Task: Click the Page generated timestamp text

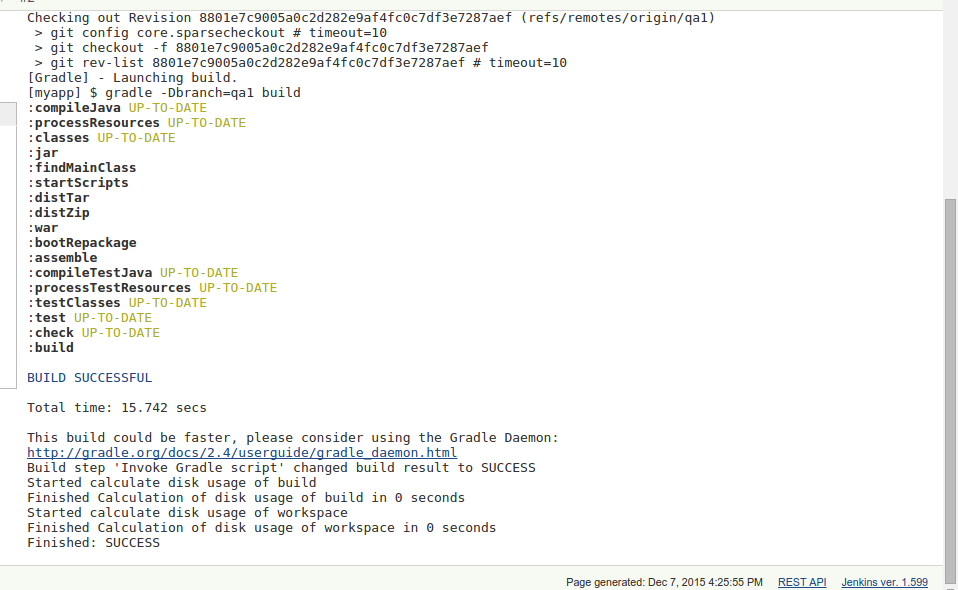Action: (x=664, y=582)
